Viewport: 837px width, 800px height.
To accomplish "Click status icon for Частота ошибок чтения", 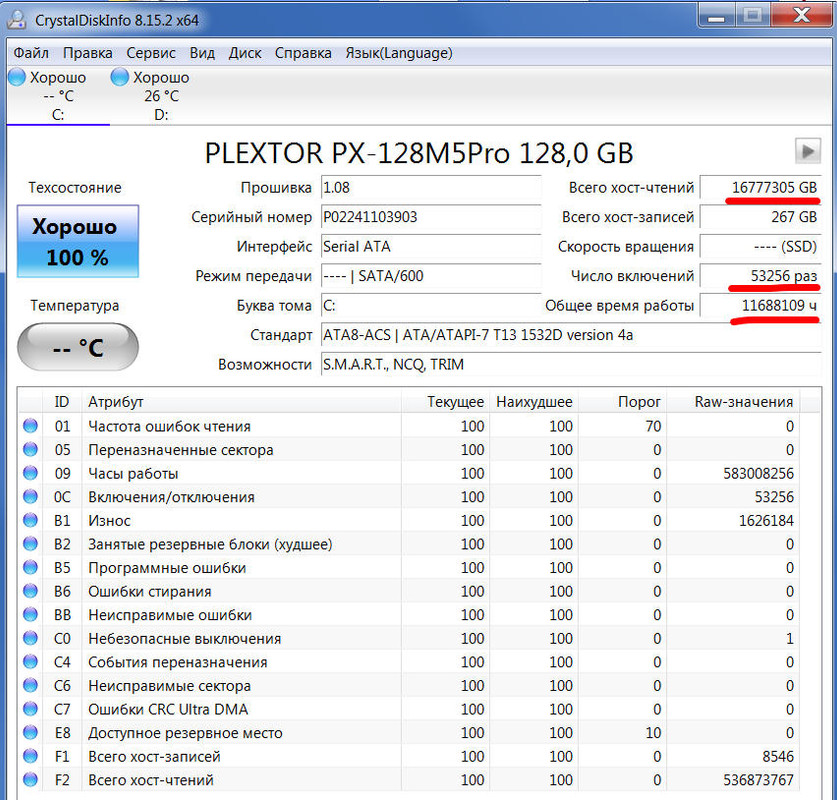I will click(30, 426).
